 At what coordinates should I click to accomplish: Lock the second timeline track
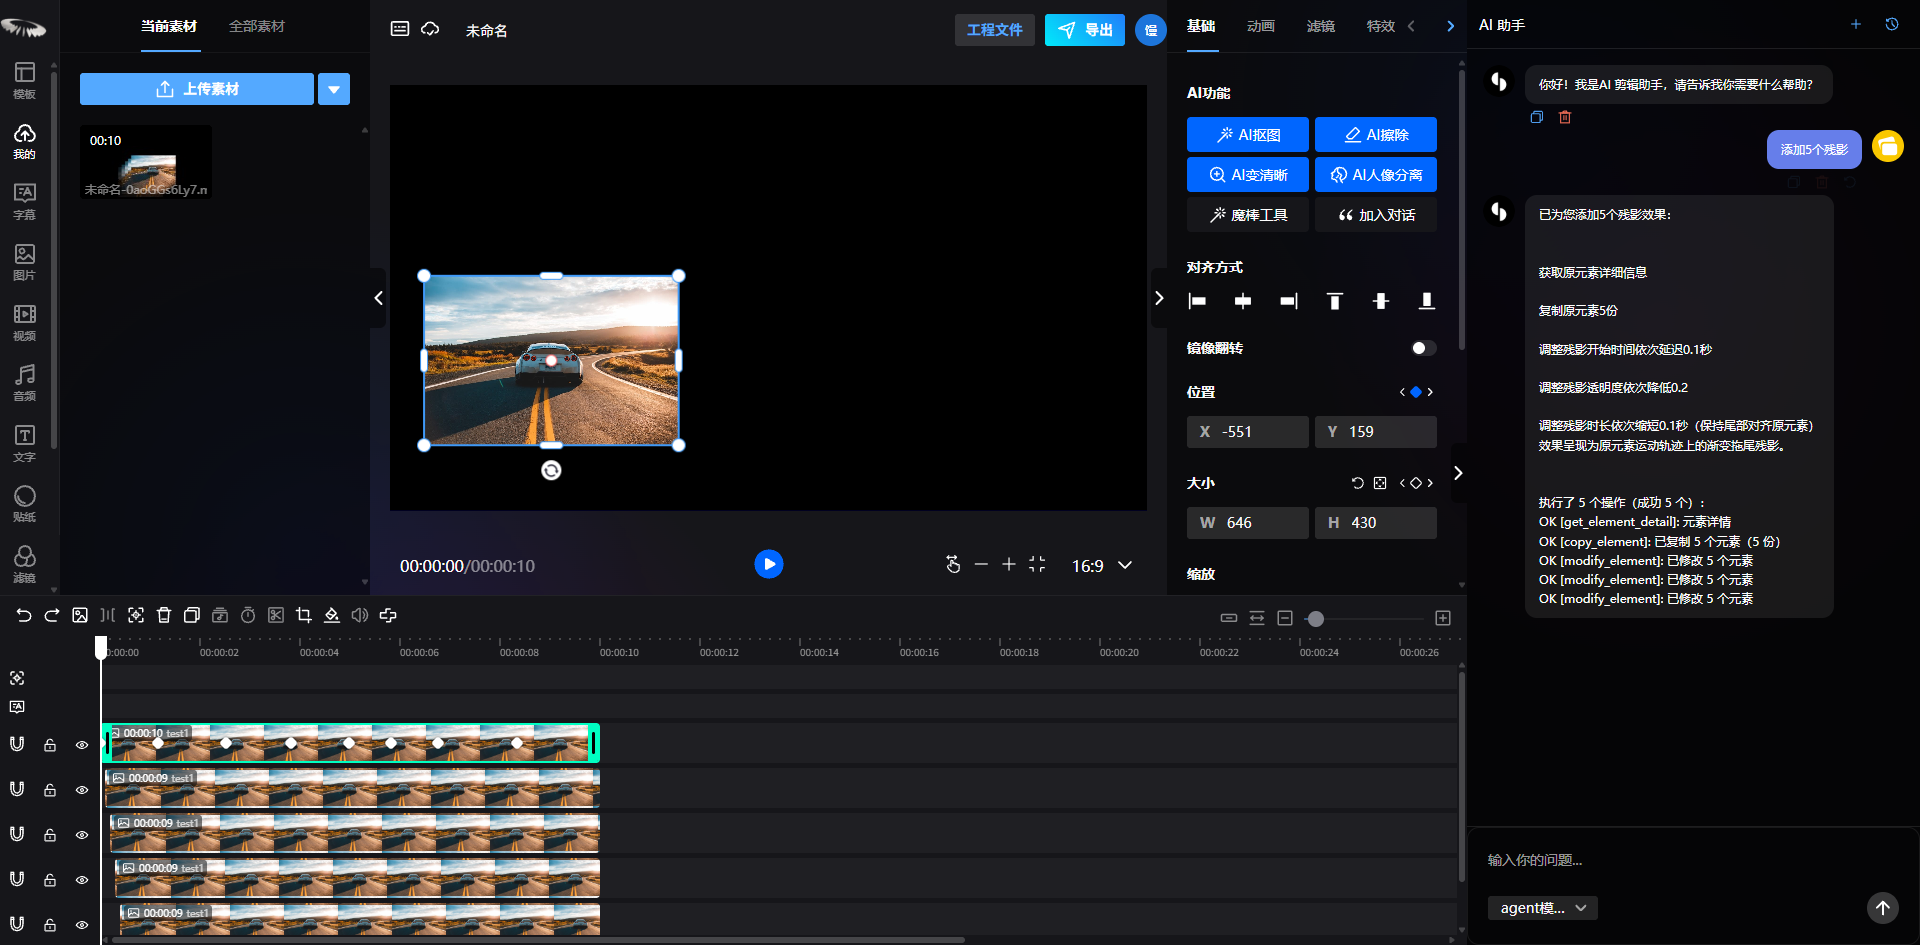coord(50,790)
